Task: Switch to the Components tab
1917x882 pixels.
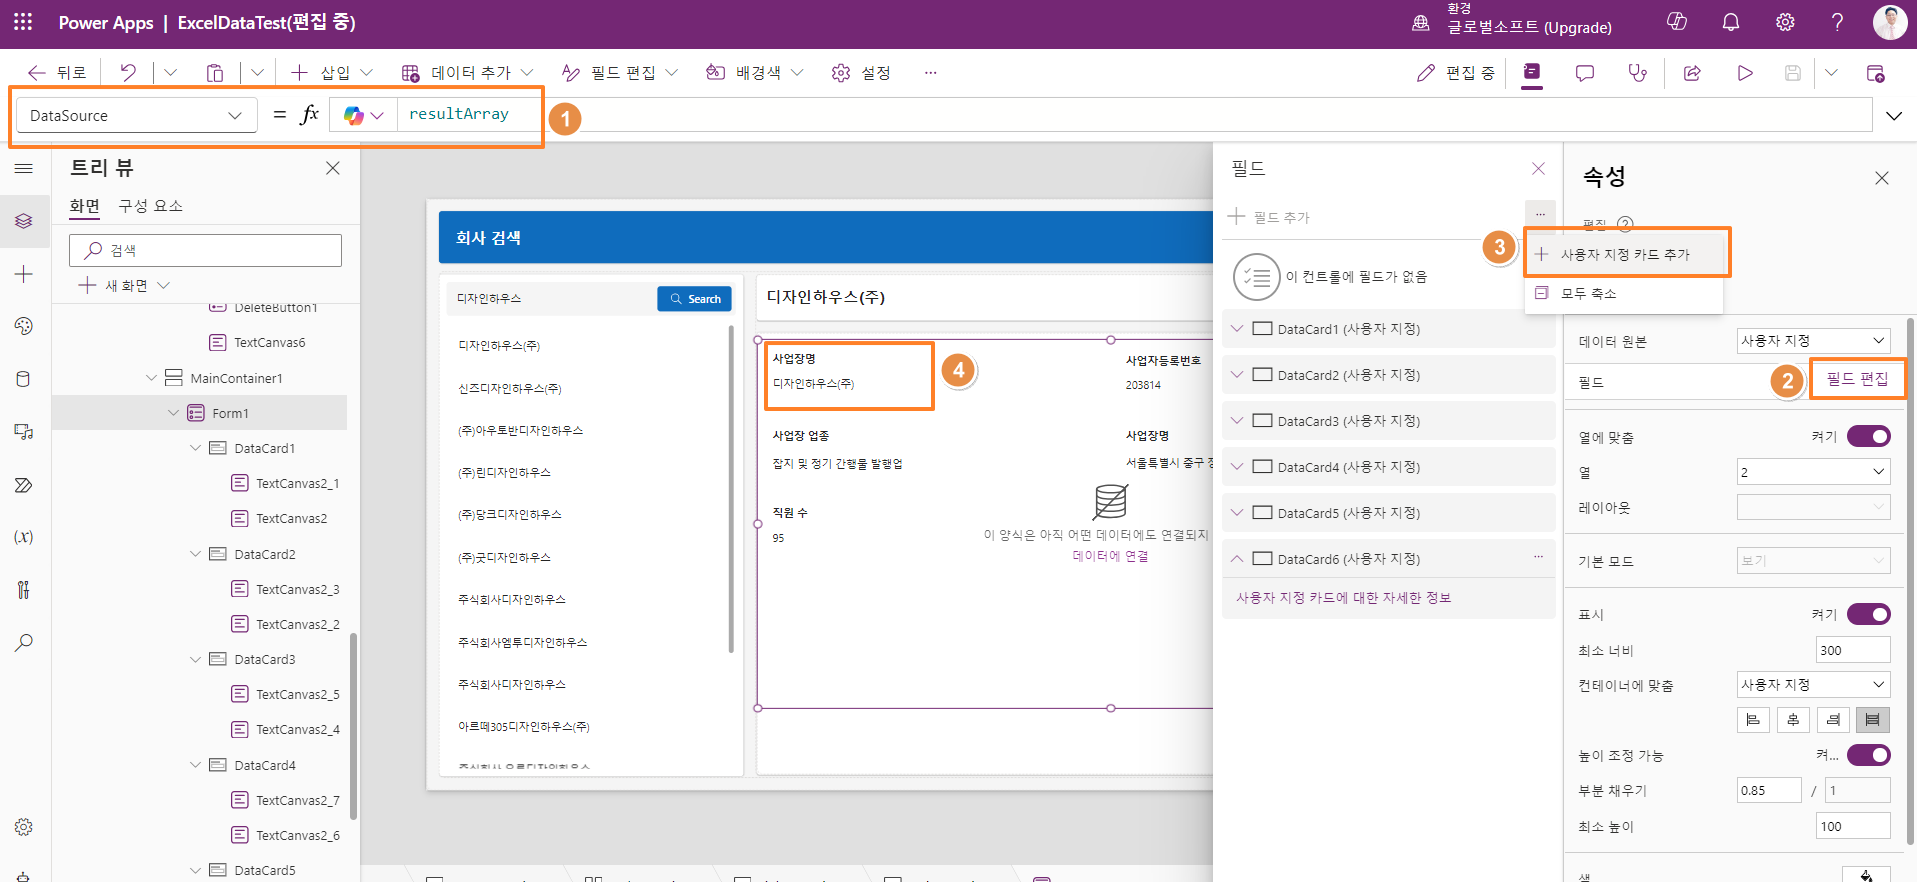Action: tap(151, 206)
